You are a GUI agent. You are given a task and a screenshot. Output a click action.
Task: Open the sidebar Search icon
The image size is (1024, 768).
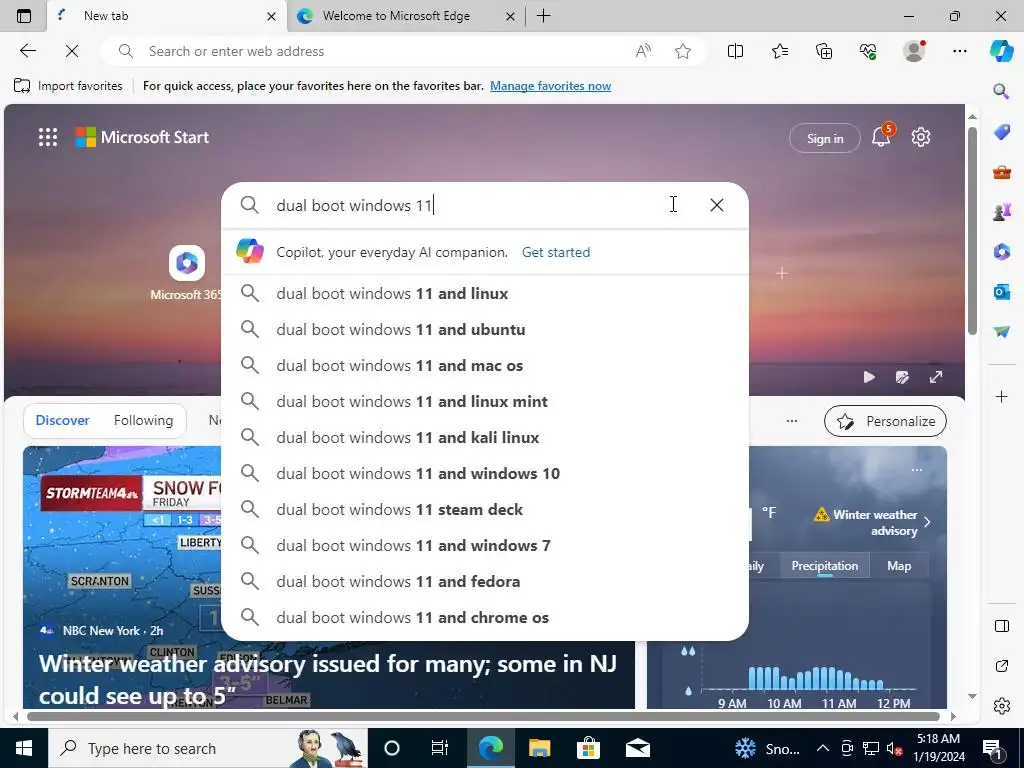[x=1001, y=91]
